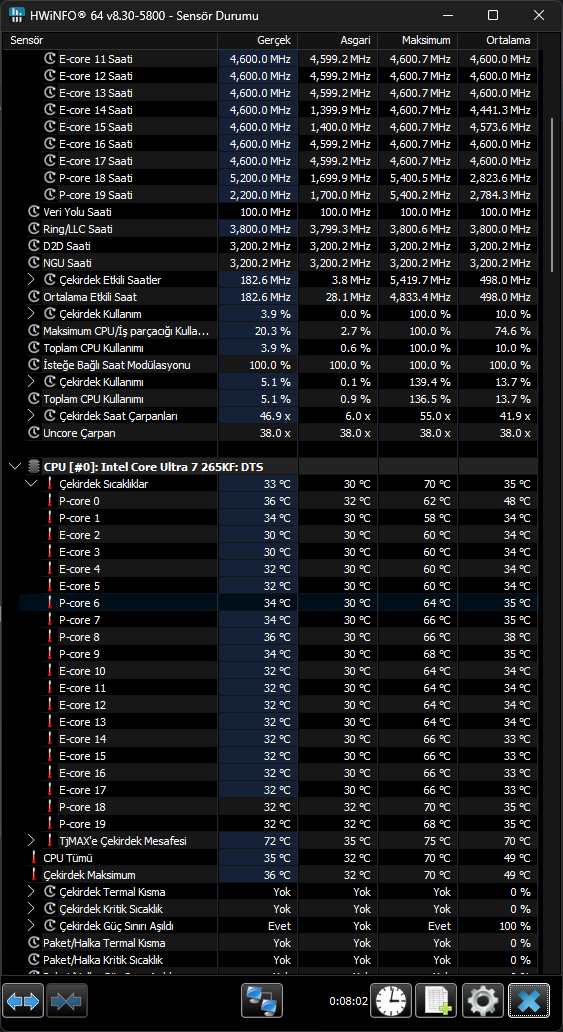Viewport: 563px width, 1032px height.
Task: Expand the TjMAX'e Çekirdek Mesafesi group
Action: (31, 841)
